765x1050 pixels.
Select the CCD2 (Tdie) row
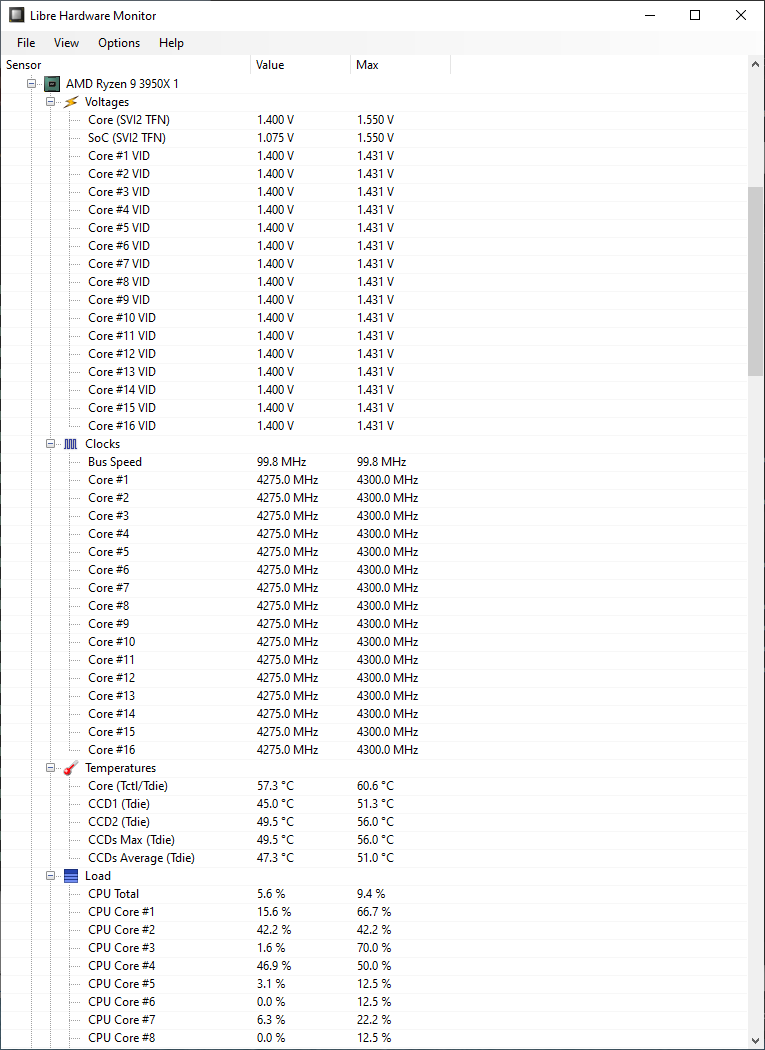pyautogui.click(x=374, y=822)
